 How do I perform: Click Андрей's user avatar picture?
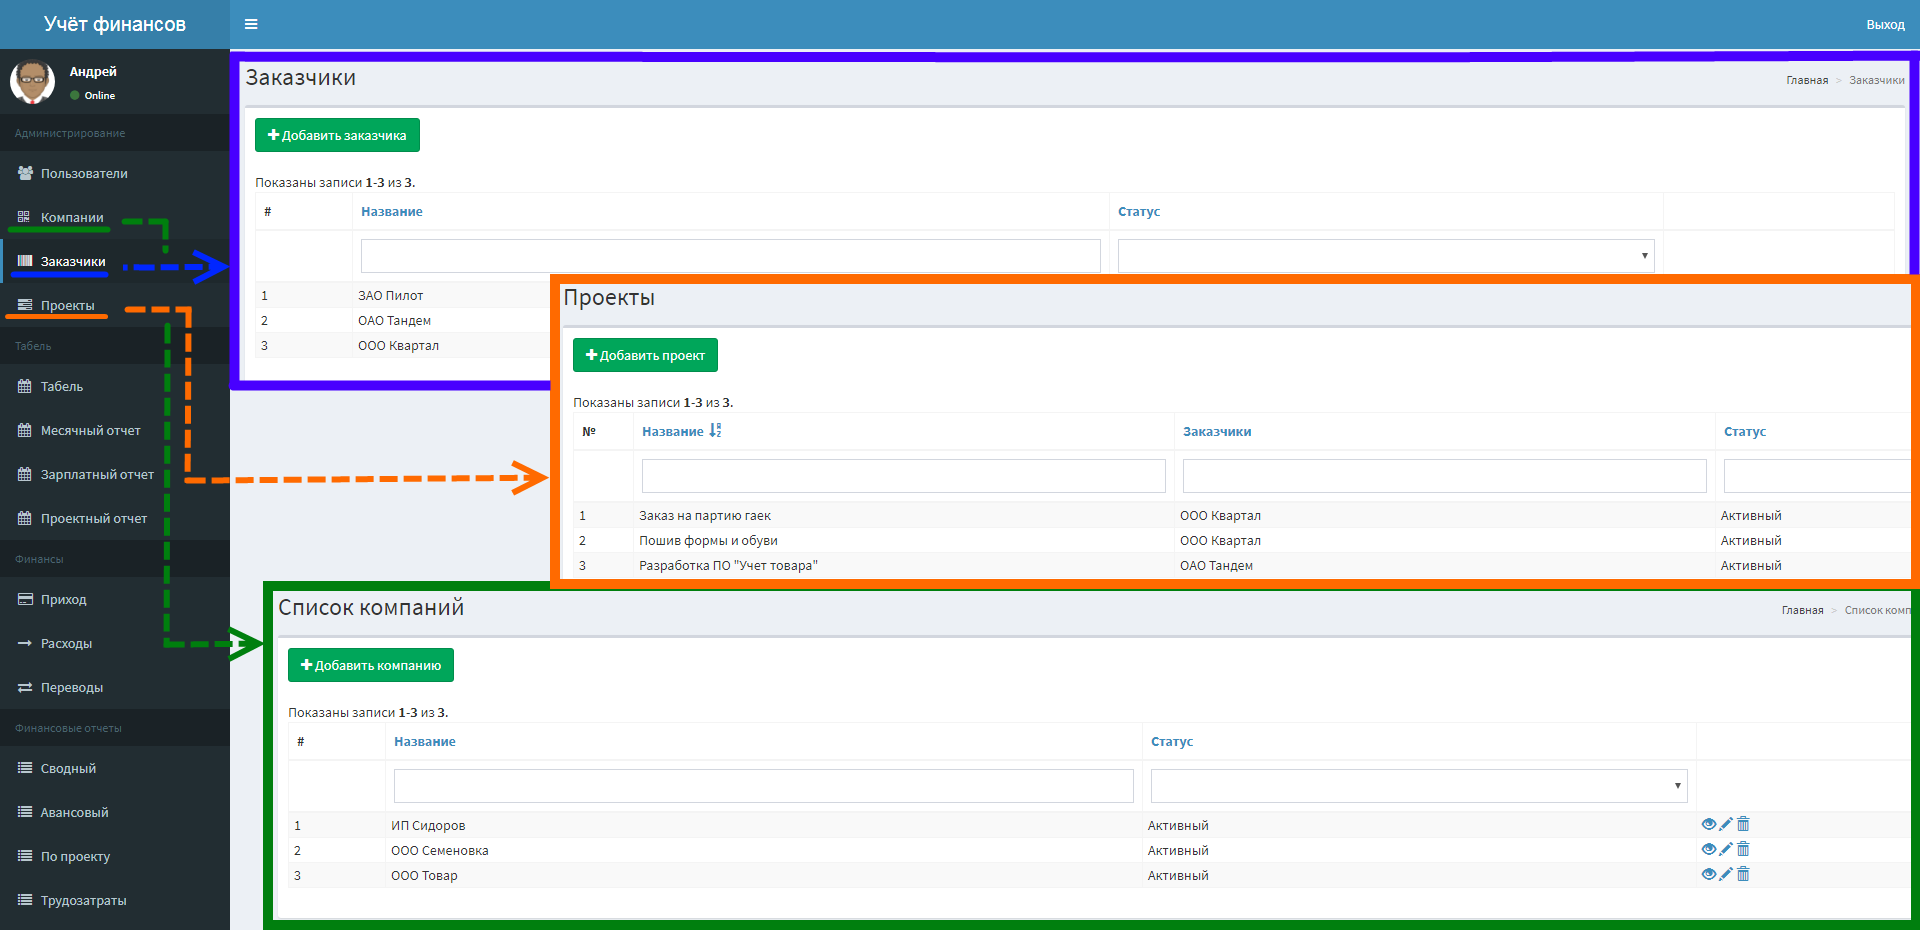pyautogui.click(x=32, y=82)
